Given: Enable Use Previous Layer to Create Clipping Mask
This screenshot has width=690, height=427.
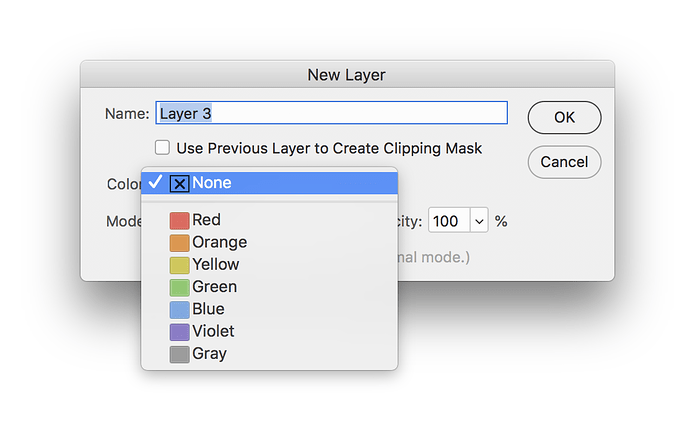Looking at the screenshot, I should 162,147.
